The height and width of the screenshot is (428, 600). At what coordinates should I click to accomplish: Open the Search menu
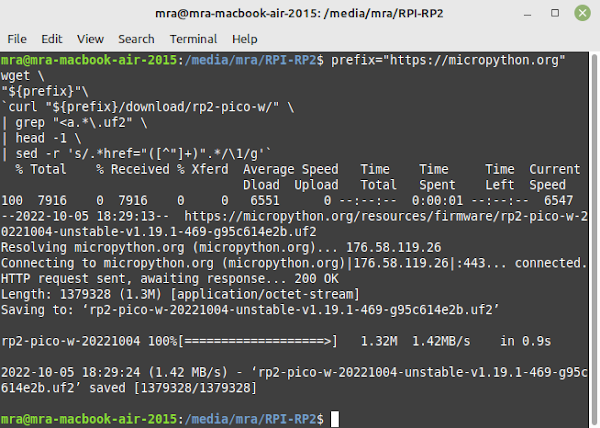pos(136,39)
